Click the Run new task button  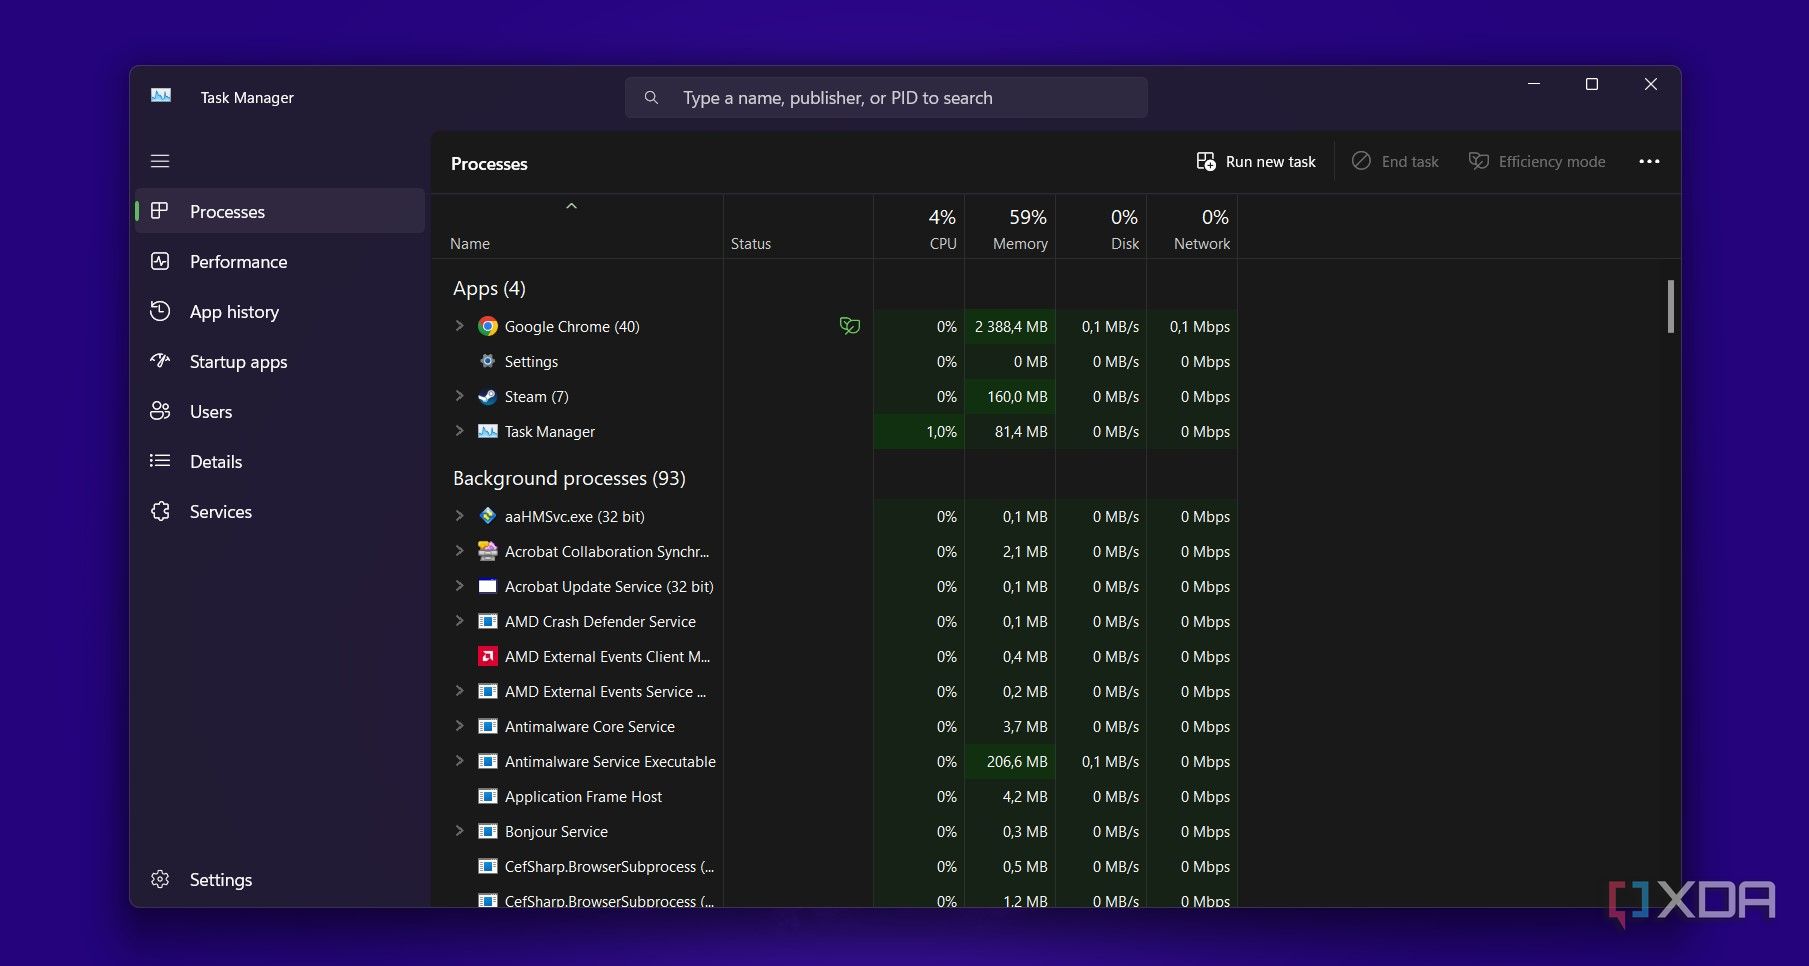[1256, 161]
